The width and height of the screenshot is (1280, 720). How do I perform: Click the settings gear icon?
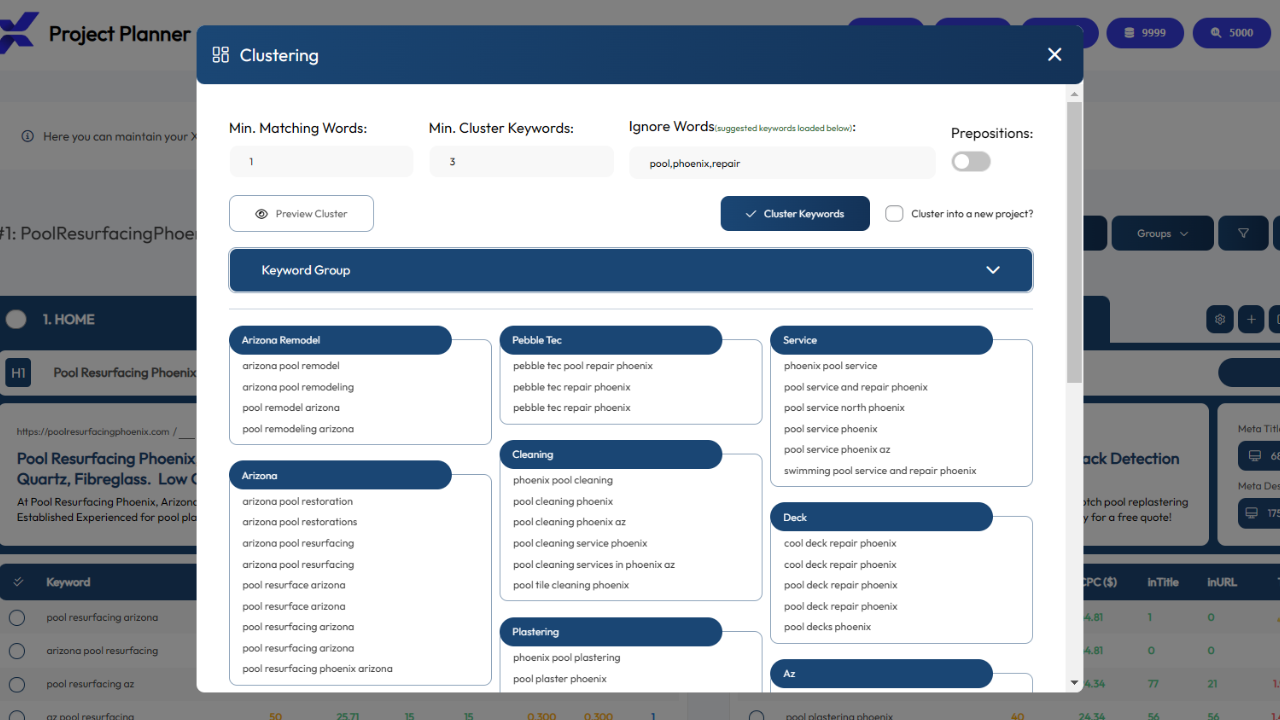(x=1219, y=318)
